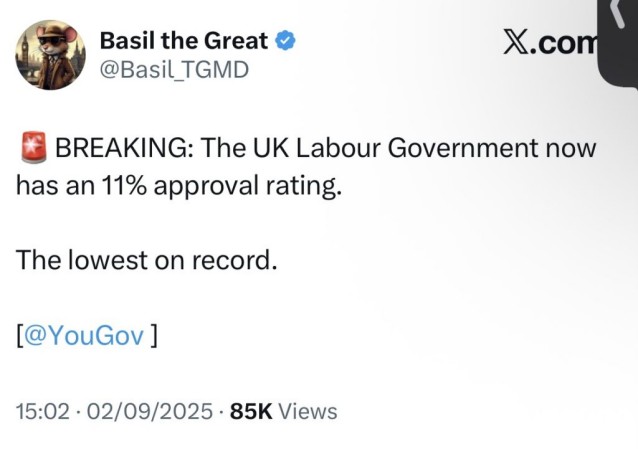The image size is (638, 449).
Task: Click the 'The lowest on record.' sentence
Action: [x=147, y=260]
